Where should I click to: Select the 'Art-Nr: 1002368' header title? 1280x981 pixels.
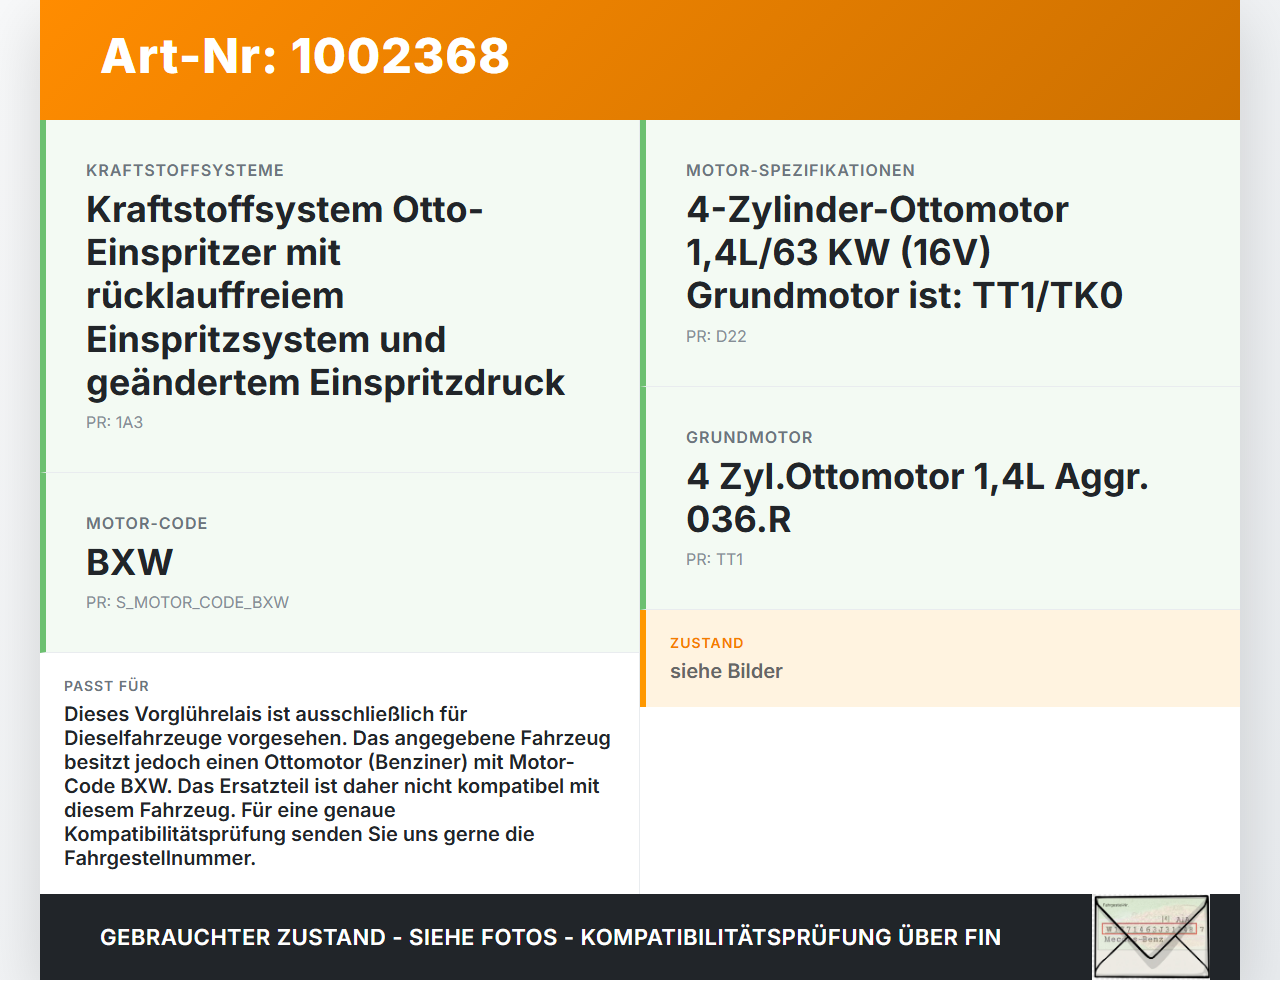coord(305,56)
